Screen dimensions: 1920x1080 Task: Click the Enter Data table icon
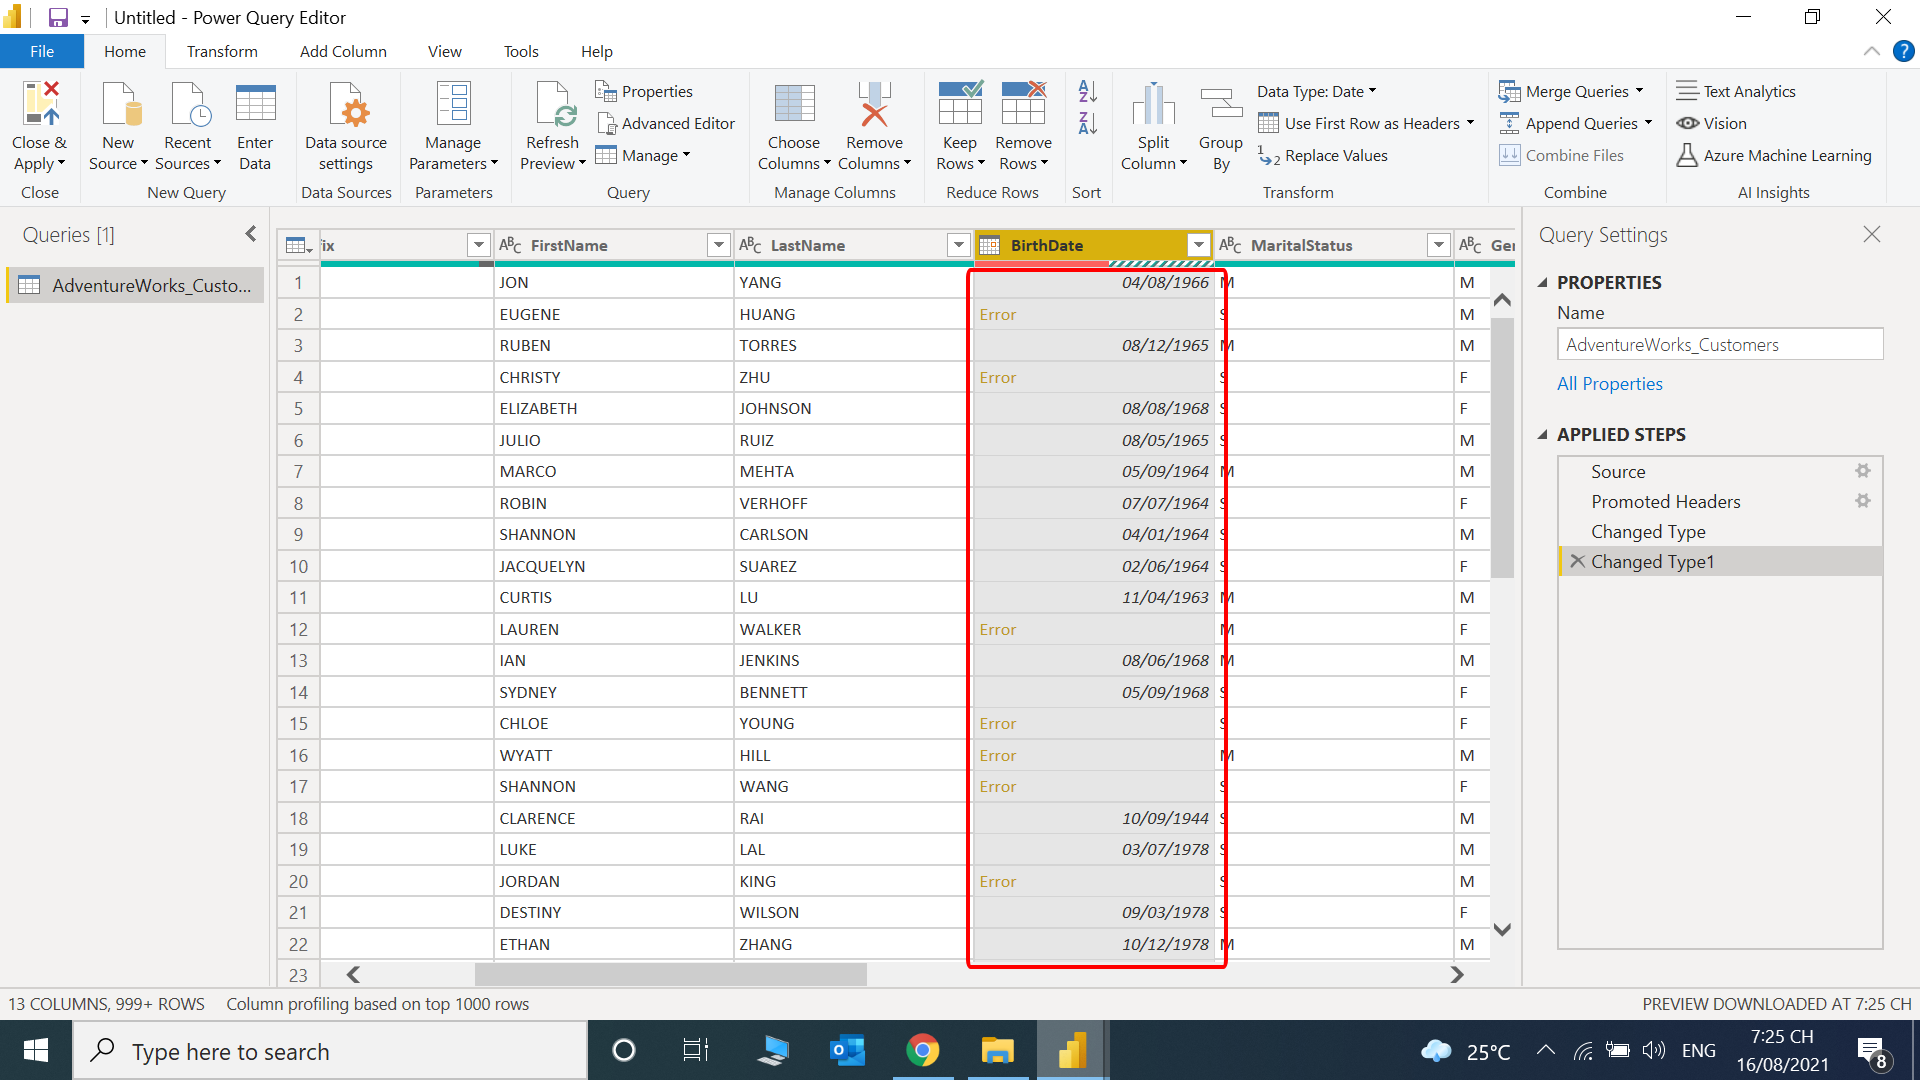tap(255, 104)
